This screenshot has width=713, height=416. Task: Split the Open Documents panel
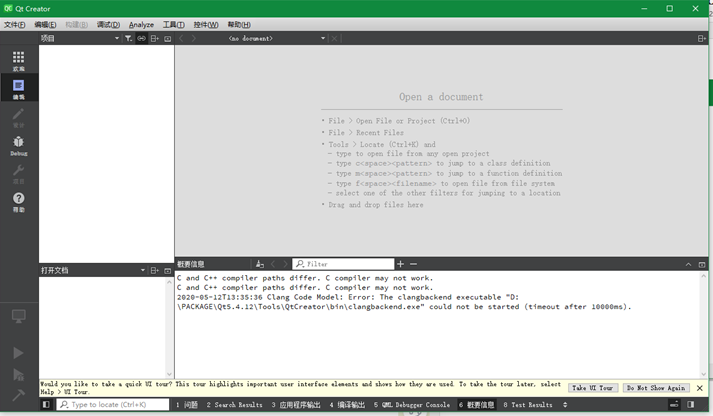click(155, 271)
